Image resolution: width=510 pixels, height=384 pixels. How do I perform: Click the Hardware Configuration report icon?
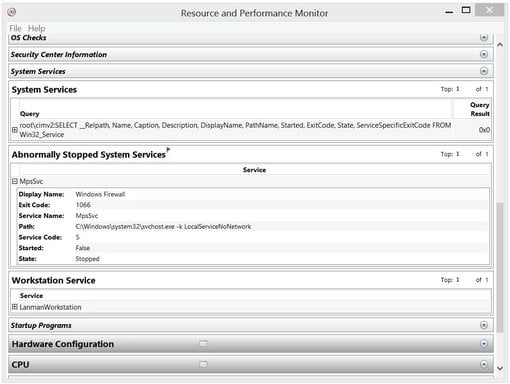coord(203,344)
